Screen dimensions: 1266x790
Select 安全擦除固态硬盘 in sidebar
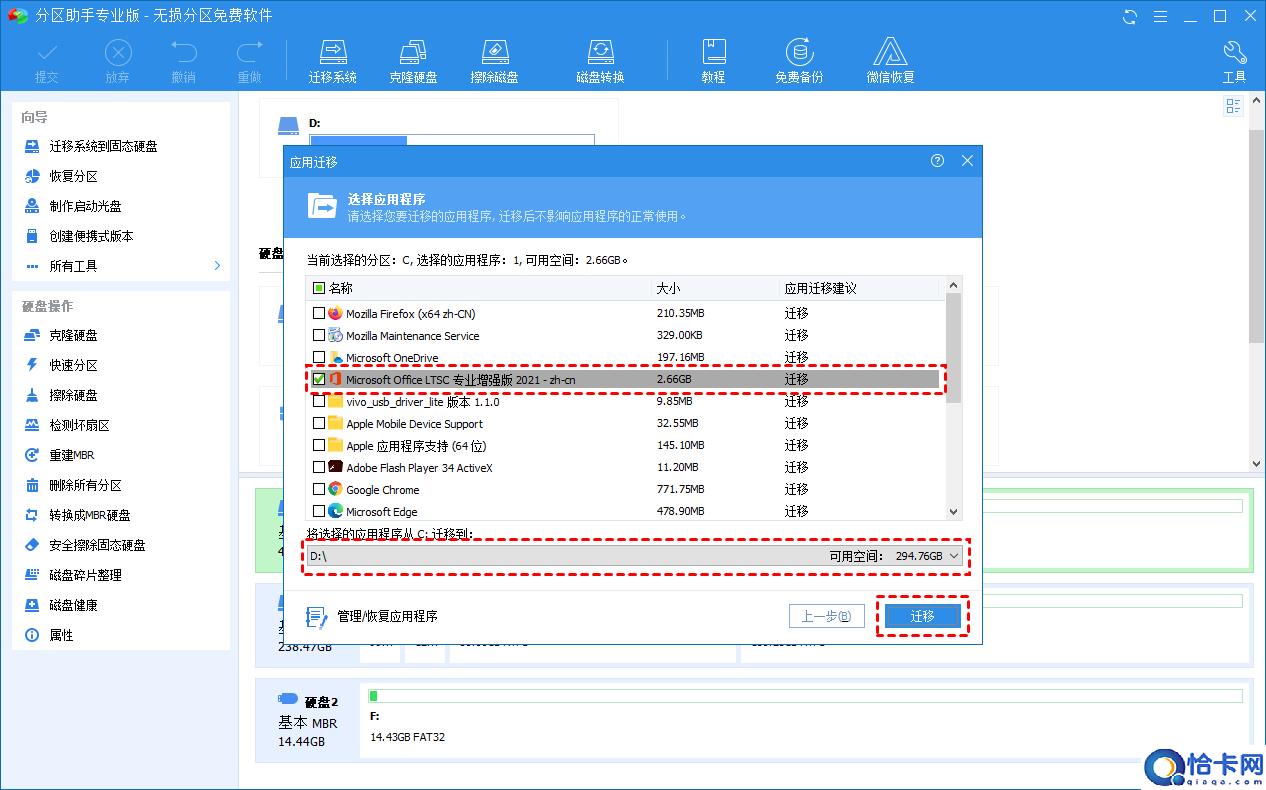tap(97, 545)
